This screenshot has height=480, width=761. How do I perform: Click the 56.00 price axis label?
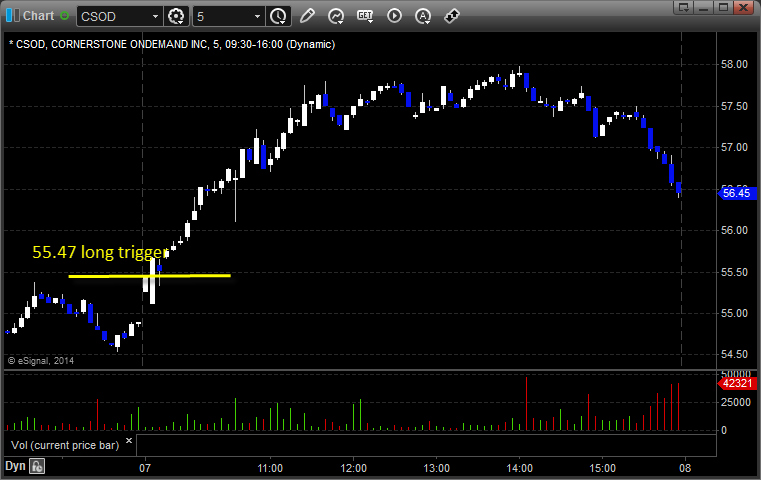coord(734,230)
